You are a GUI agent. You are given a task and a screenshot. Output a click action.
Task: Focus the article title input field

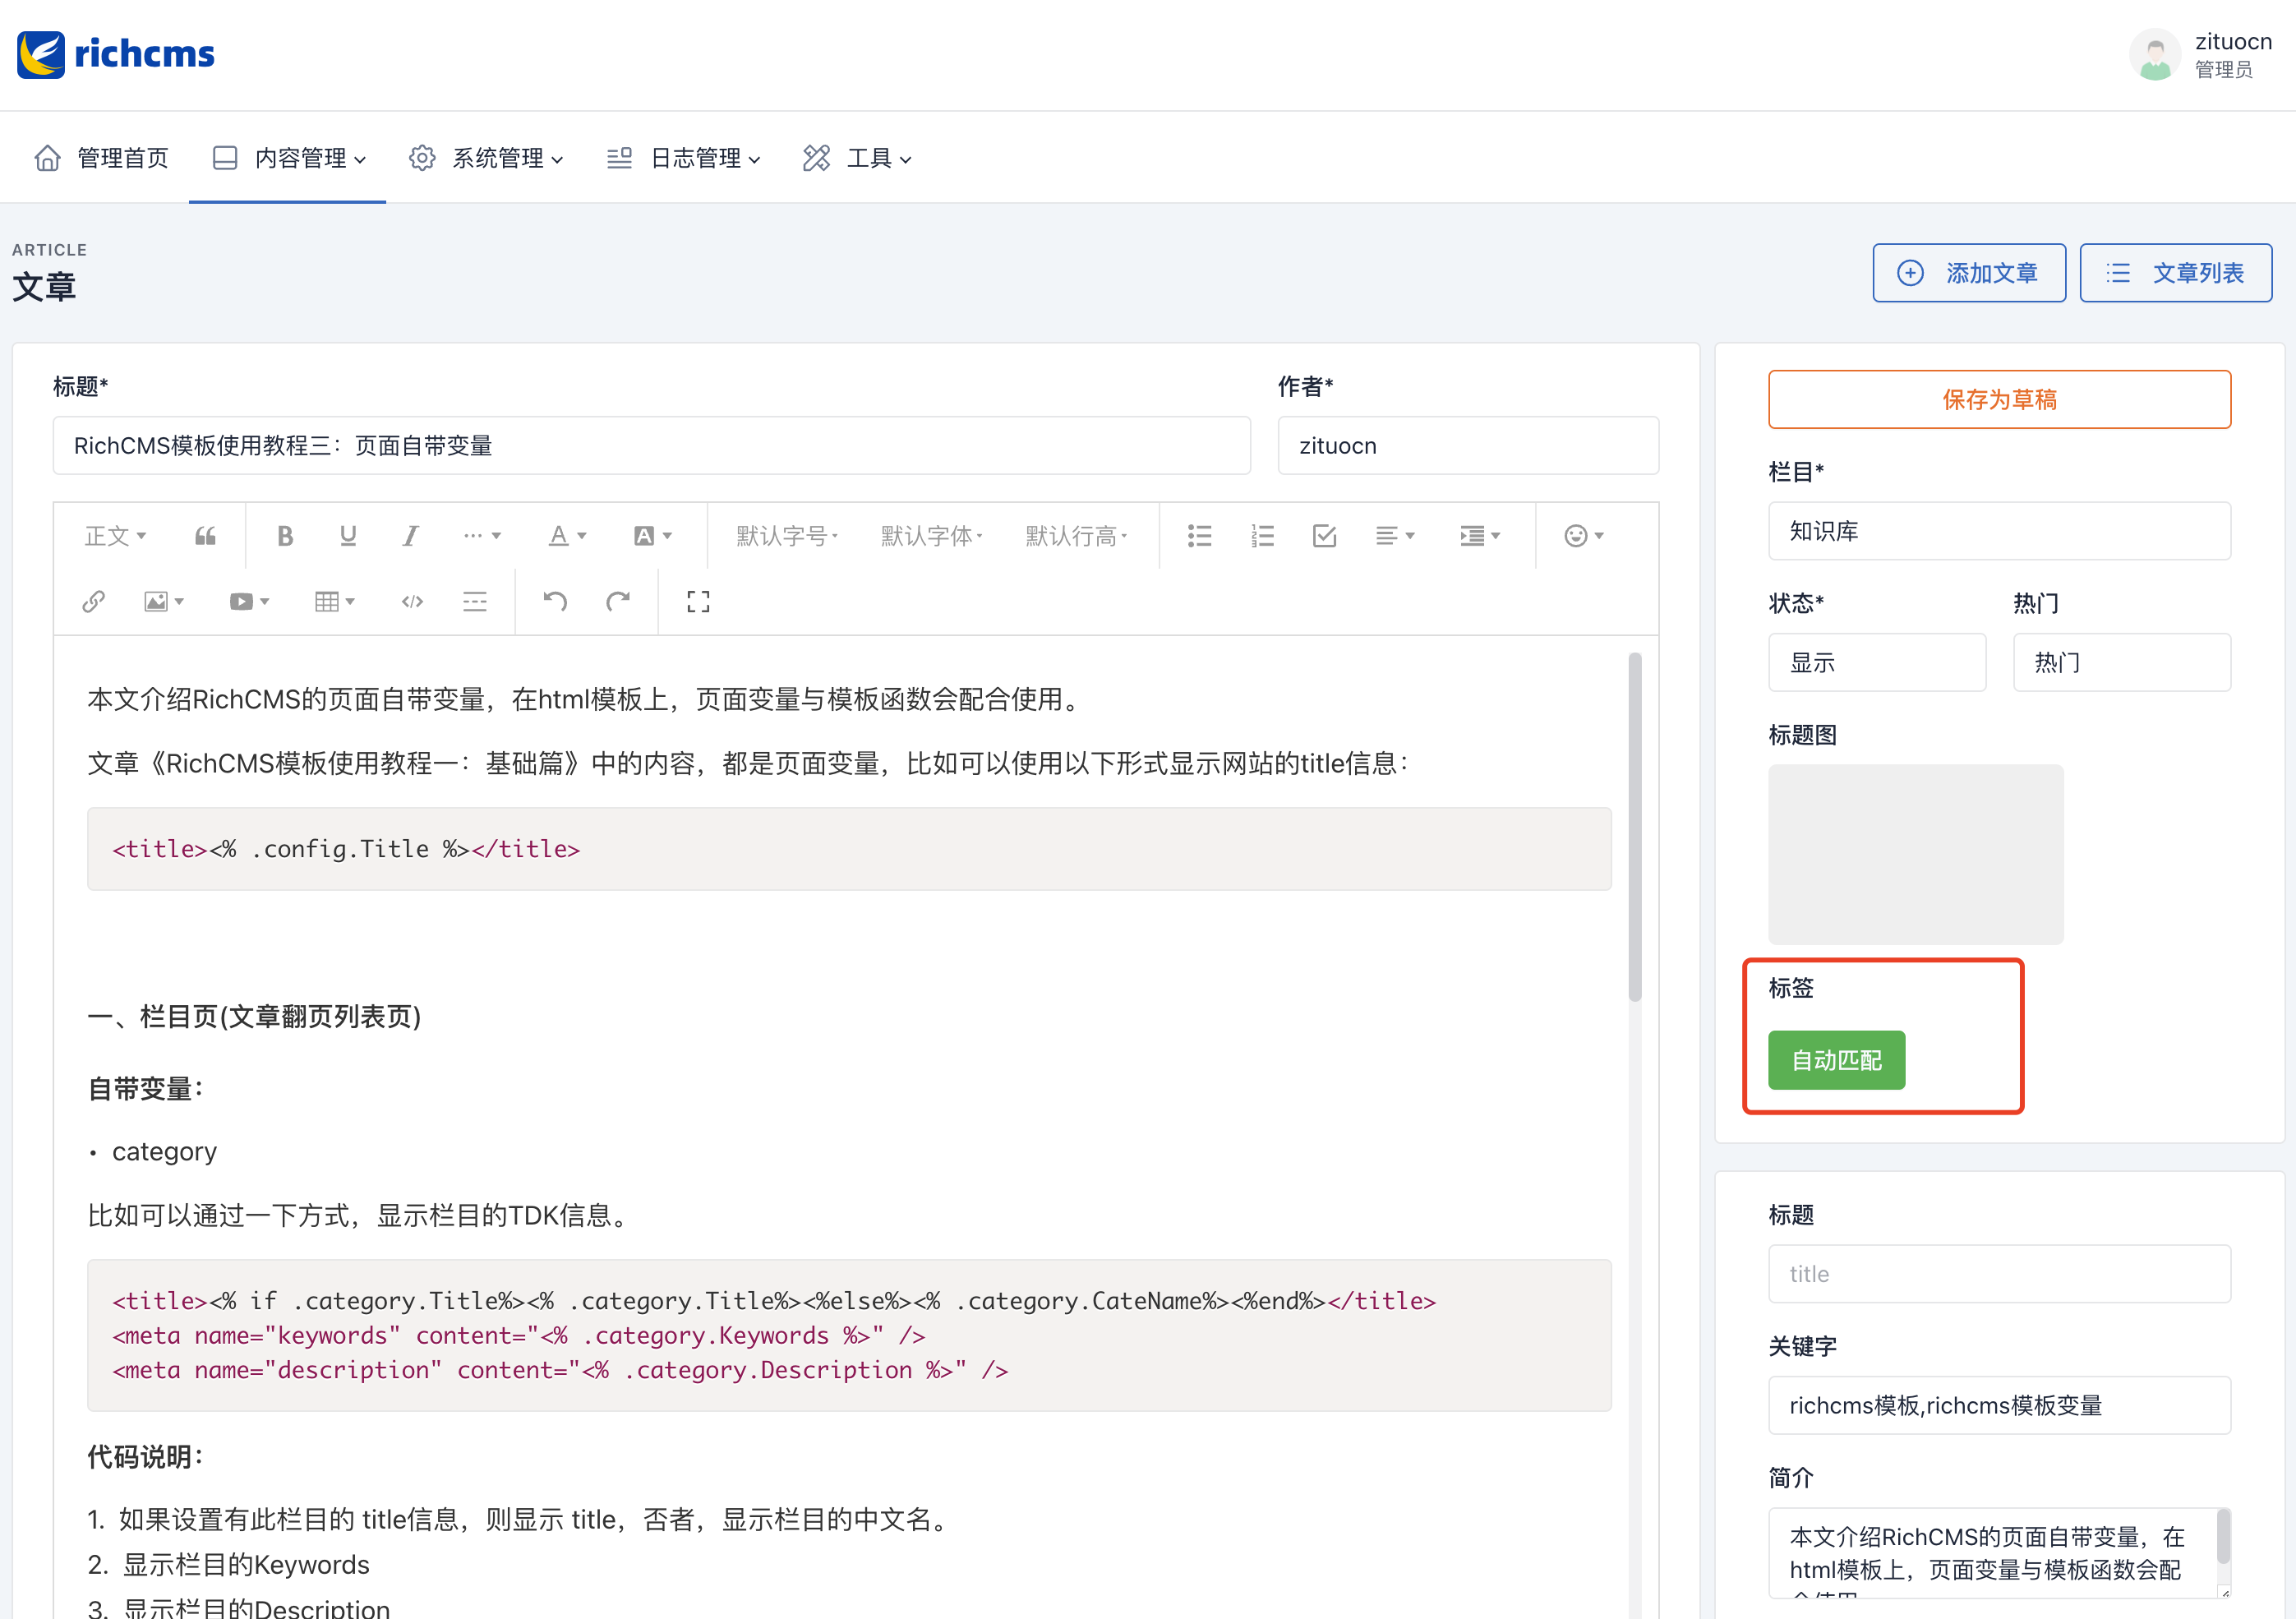(651, 446)
